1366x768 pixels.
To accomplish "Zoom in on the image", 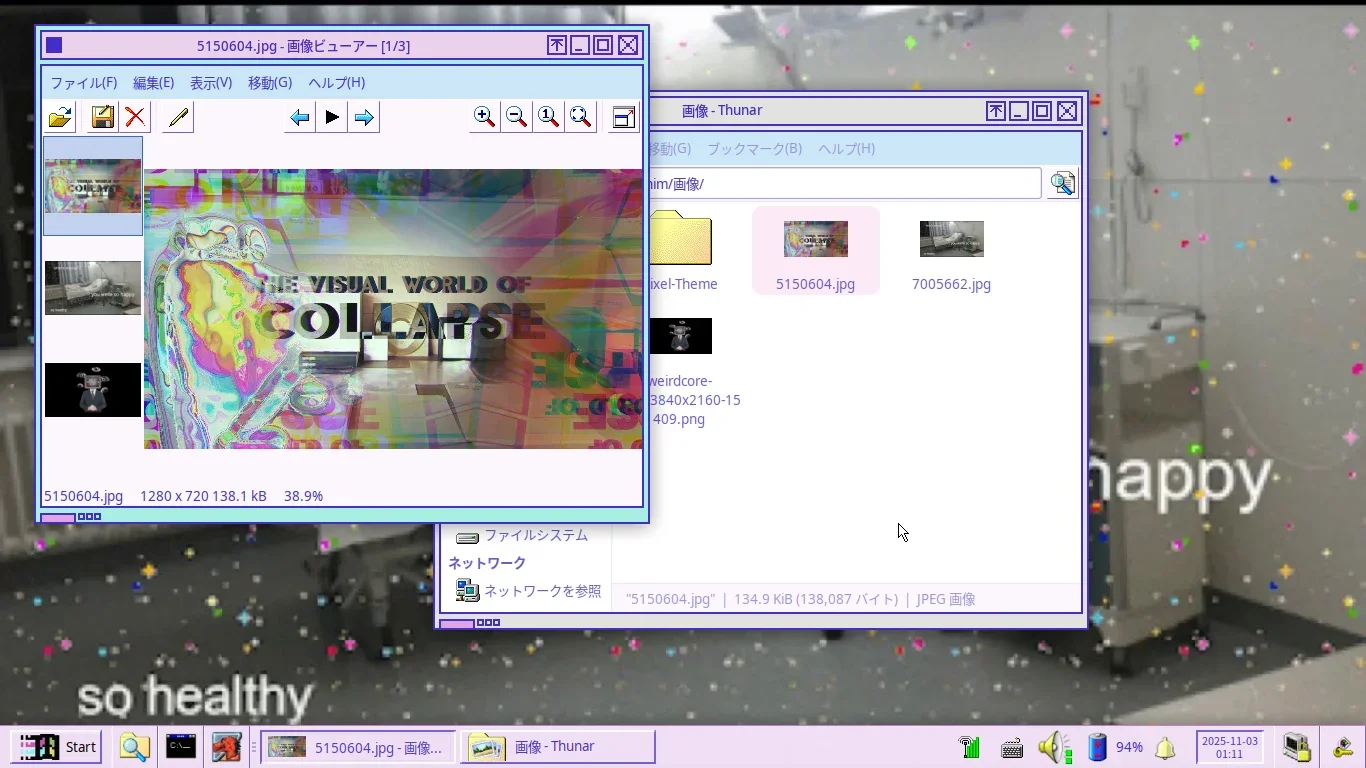I will click(x=484, y=118).
